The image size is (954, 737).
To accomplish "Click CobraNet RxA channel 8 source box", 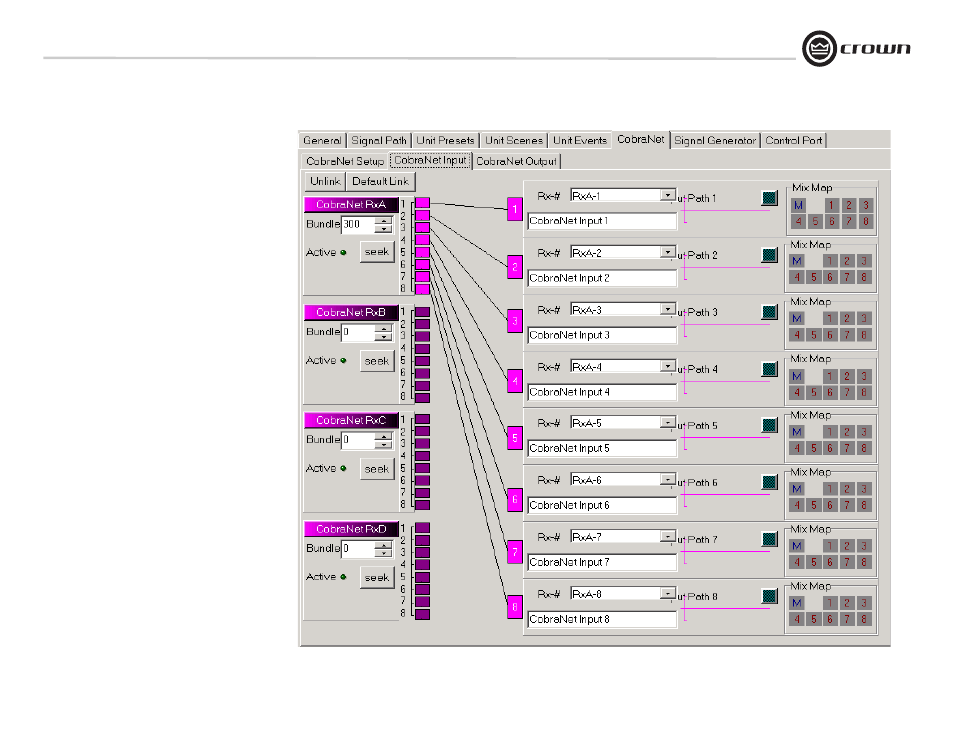I will [x=422, y=289].
